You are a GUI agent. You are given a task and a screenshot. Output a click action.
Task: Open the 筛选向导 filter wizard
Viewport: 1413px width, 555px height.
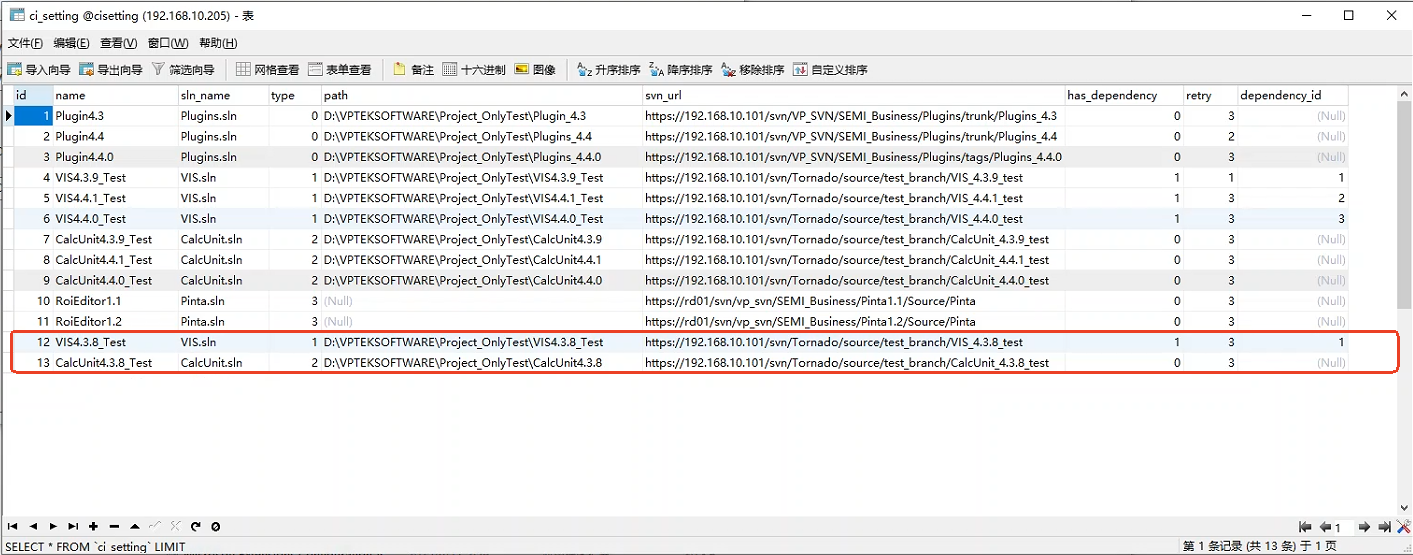coord(184,70)
